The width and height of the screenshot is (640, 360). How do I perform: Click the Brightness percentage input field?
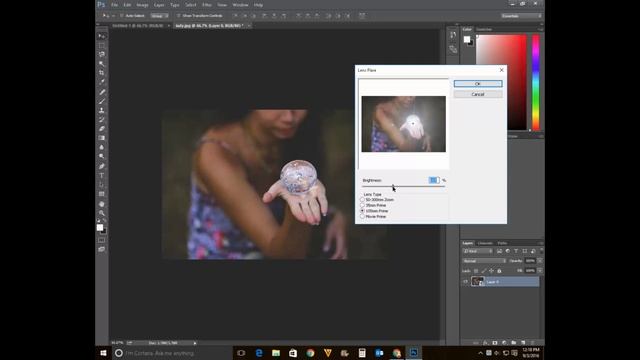coord(434,180)
